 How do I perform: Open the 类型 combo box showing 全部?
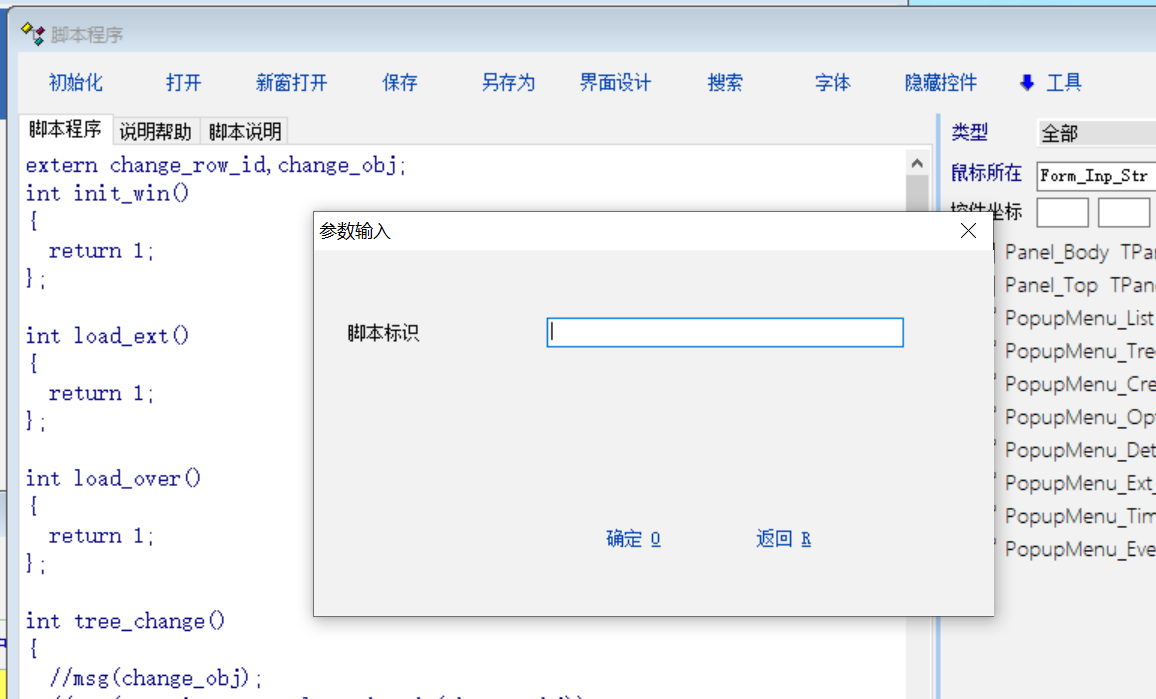[1095, 133]
